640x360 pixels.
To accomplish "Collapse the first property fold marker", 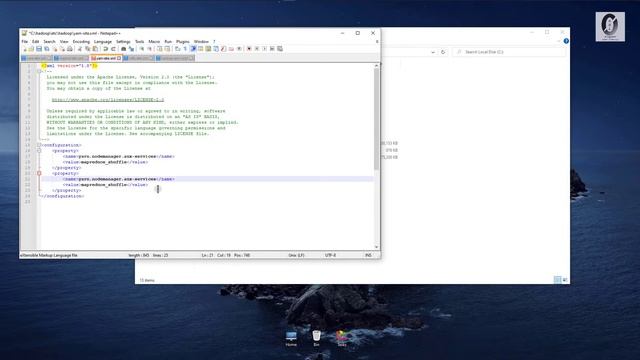I will (x=39, y=151).
